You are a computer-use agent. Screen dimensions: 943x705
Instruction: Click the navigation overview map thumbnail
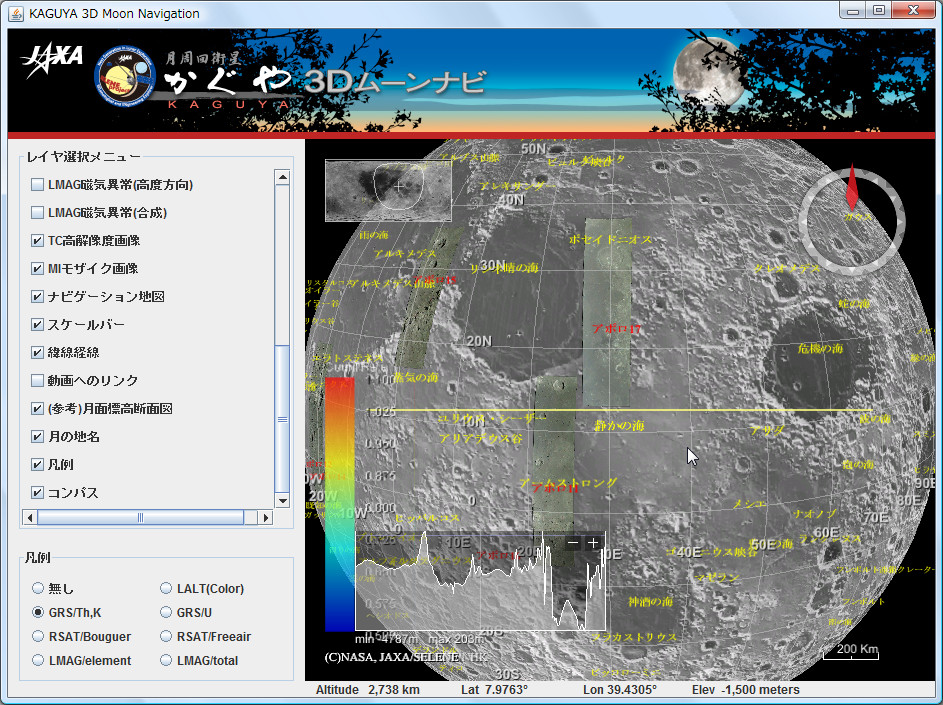pyautogui.click(x=388, y=190)
